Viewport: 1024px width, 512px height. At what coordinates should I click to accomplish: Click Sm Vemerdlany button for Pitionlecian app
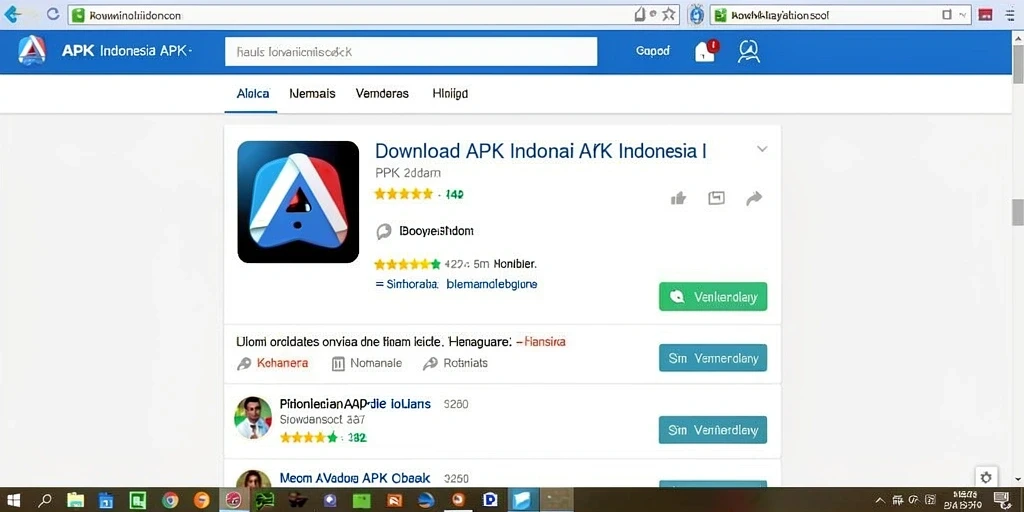point(713,430)
